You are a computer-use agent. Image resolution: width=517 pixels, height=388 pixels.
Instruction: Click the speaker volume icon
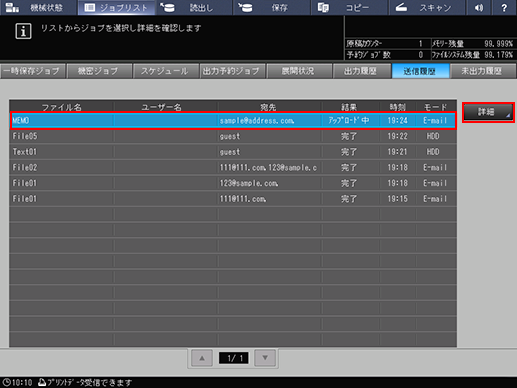click(479, 7)
